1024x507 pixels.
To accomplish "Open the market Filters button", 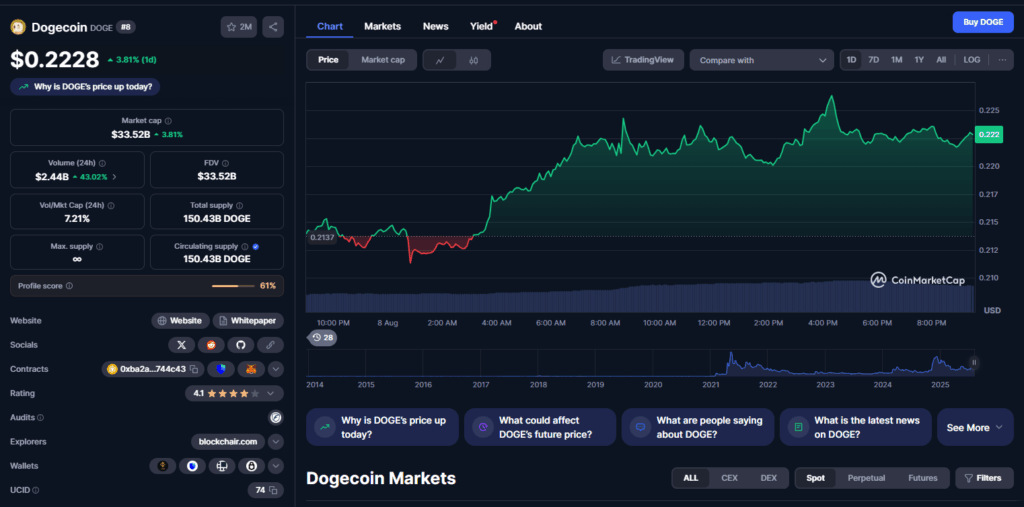I will (x=984, y=478).
